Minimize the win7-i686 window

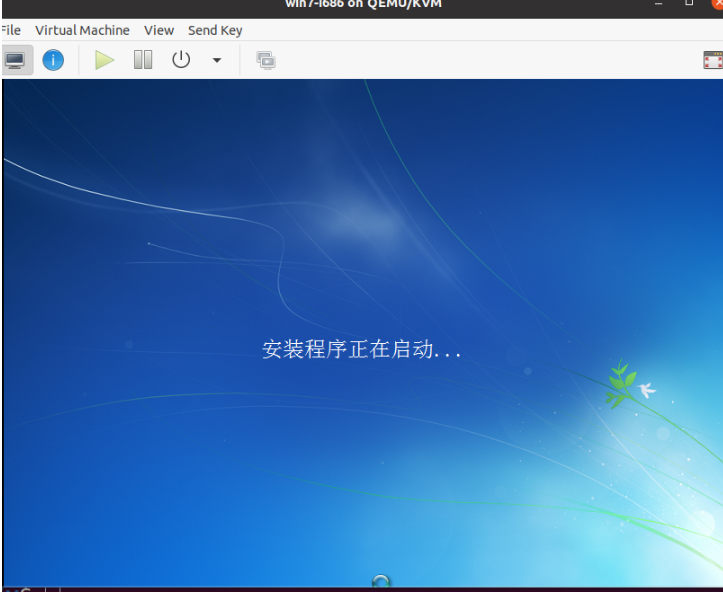point(658,3)
